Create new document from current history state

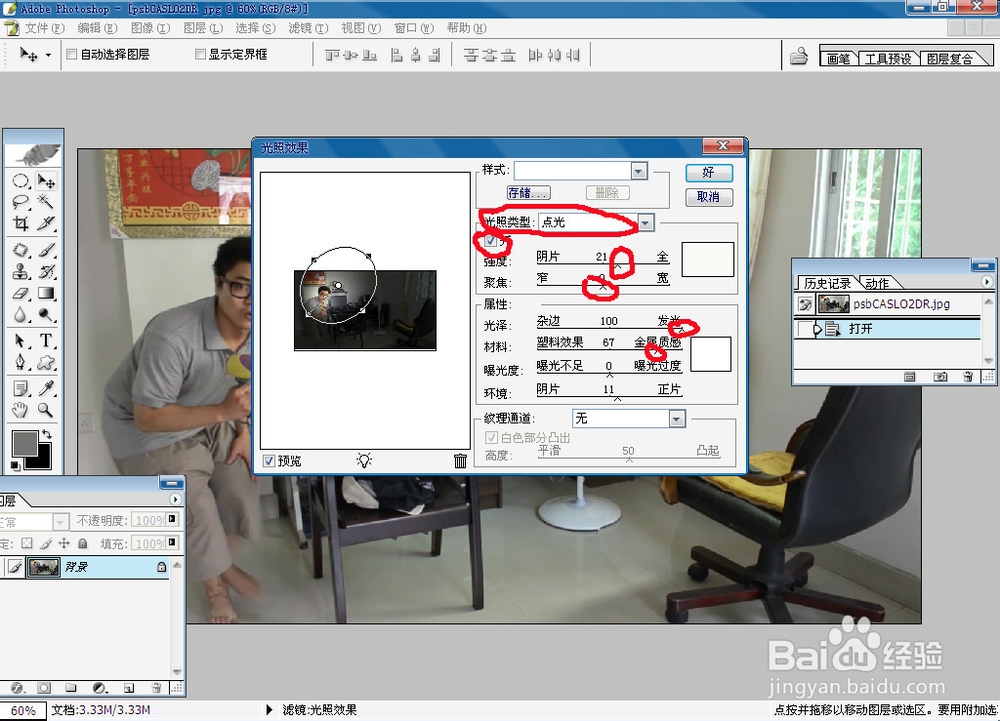910,377
